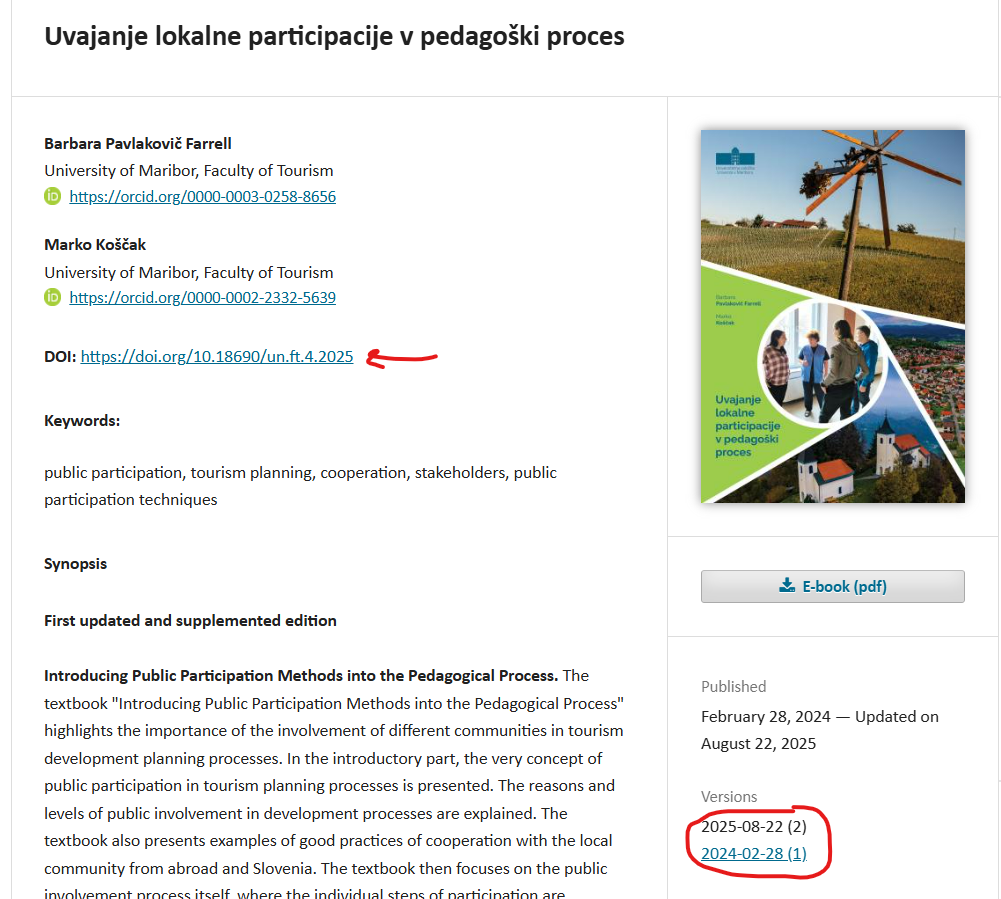1001x899 pixels.
Task: Click ORCID icon below Marko Koščak
Action: (53, 297)
